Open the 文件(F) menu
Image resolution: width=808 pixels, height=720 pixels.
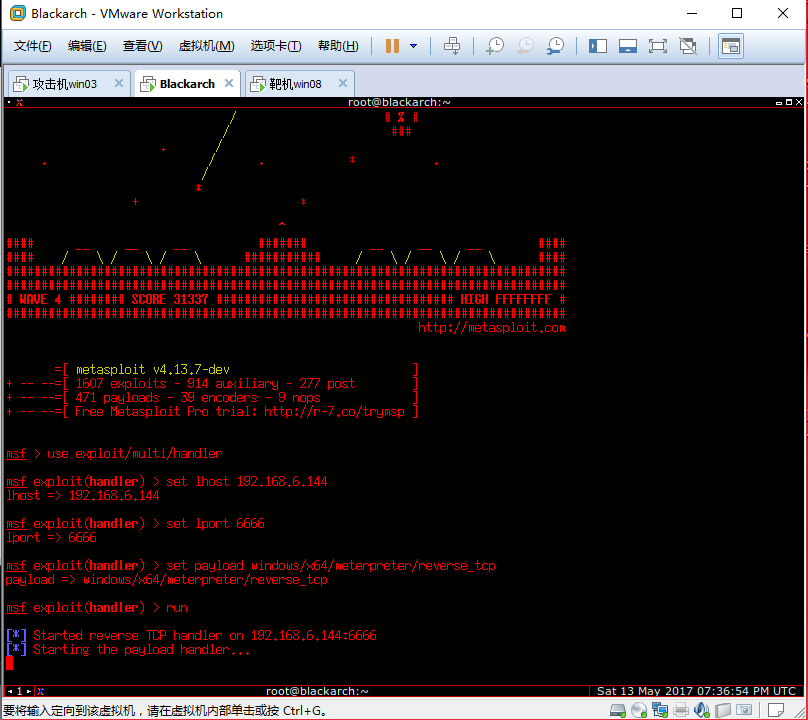tap(32, 46)
